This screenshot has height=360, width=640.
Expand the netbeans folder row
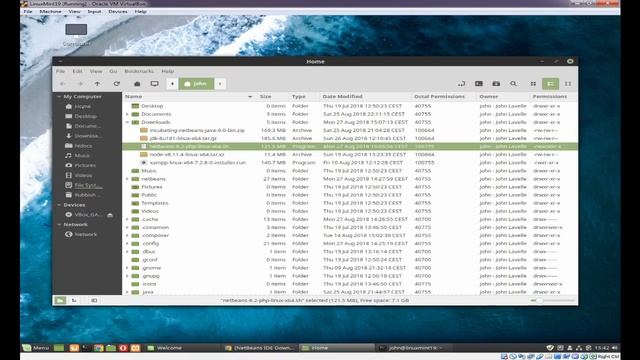coord(127,179)
